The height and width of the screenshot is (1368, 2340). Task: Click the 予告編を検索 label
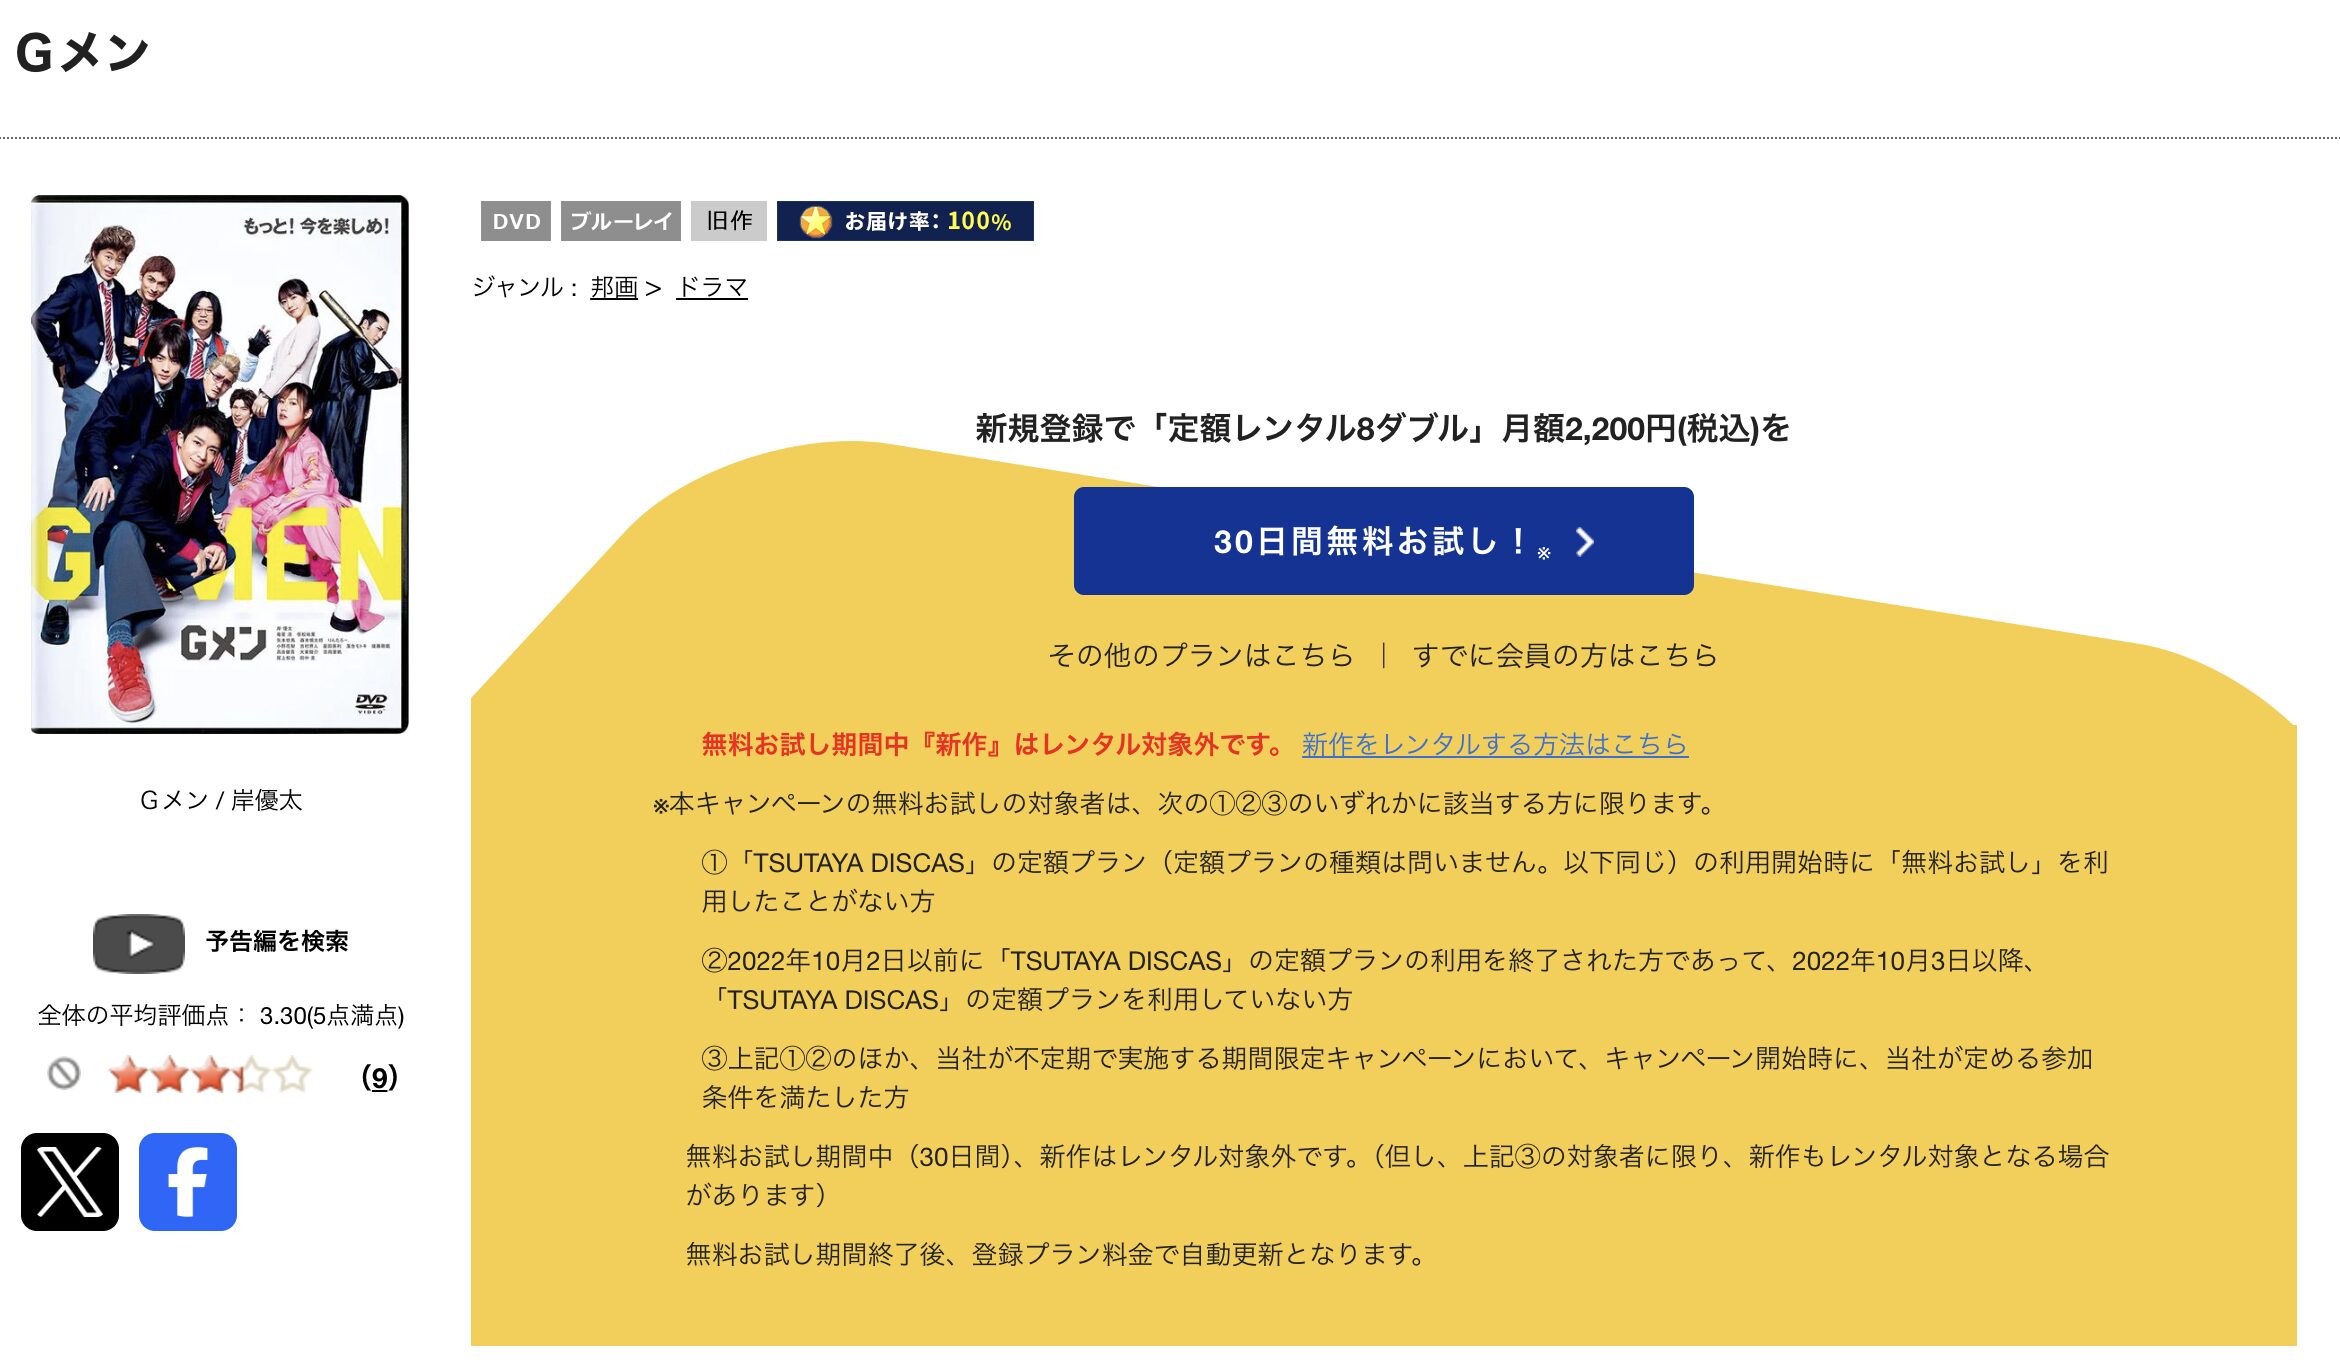pyautogui.click(x=277, y=942)
